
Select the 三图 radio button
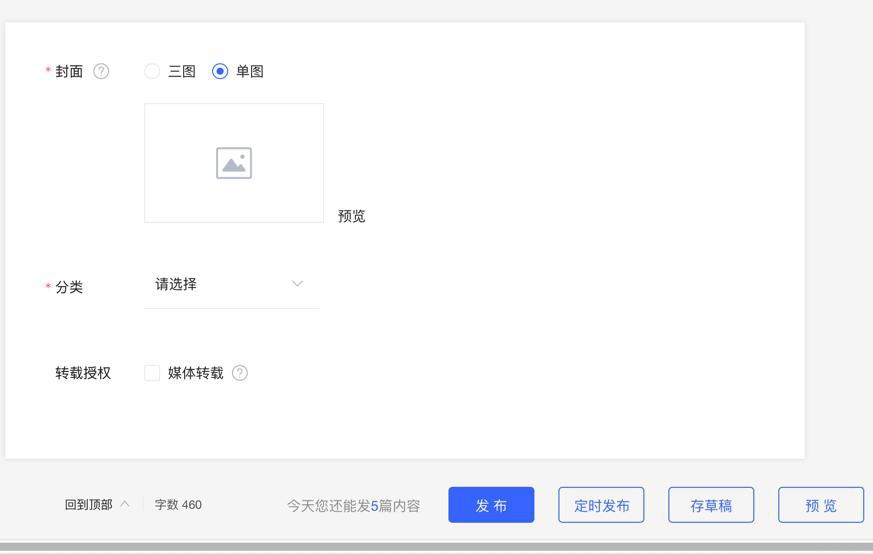(x=152, y=71)
